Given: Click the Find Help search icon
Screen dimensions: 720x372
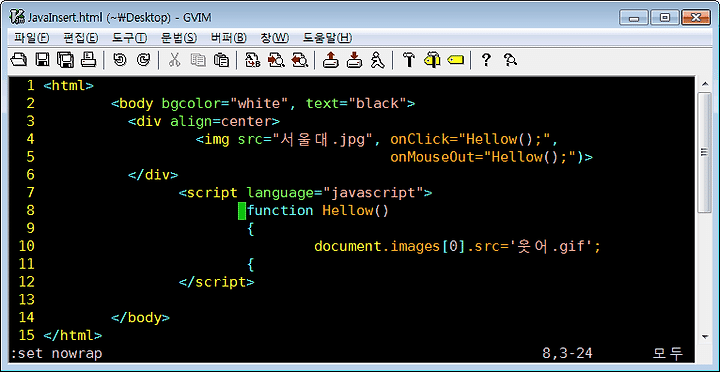Looking at the screenshot, I should click(x=510, y=60).
